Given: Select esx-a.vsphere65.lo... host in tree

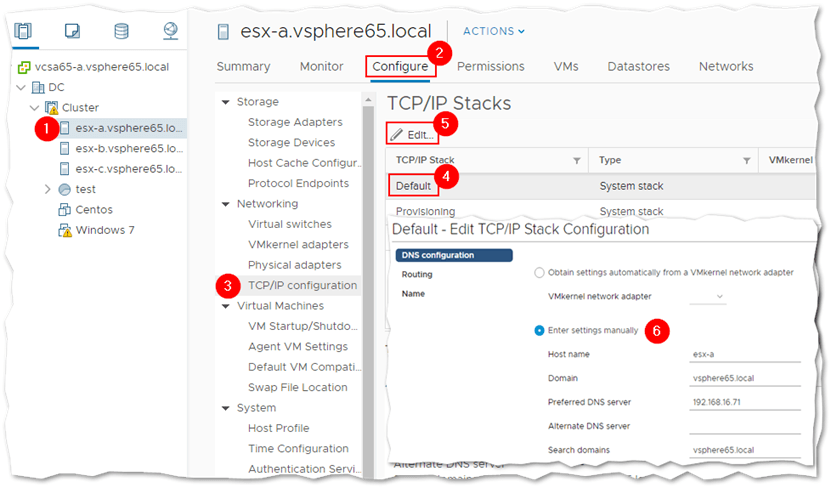Looking at the screenshot, I should [x=129, y=128].
